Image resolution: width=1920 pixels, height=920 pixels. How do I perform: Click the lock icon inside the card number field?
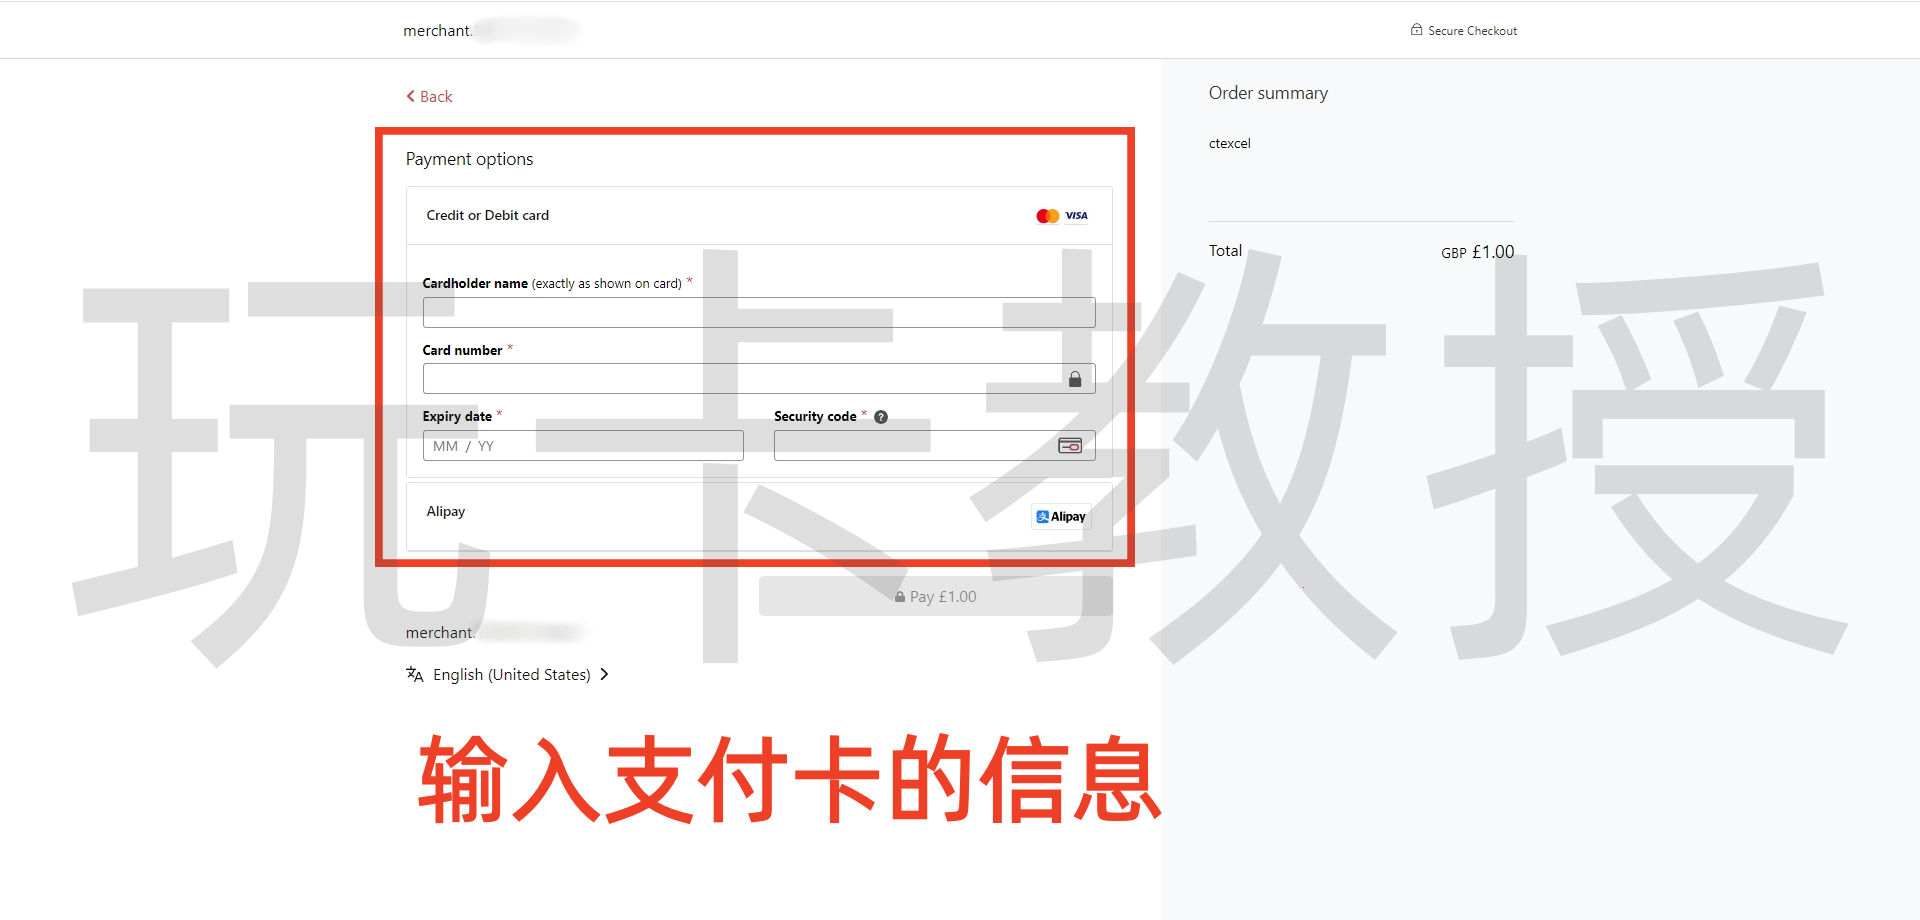(1076, 378)
